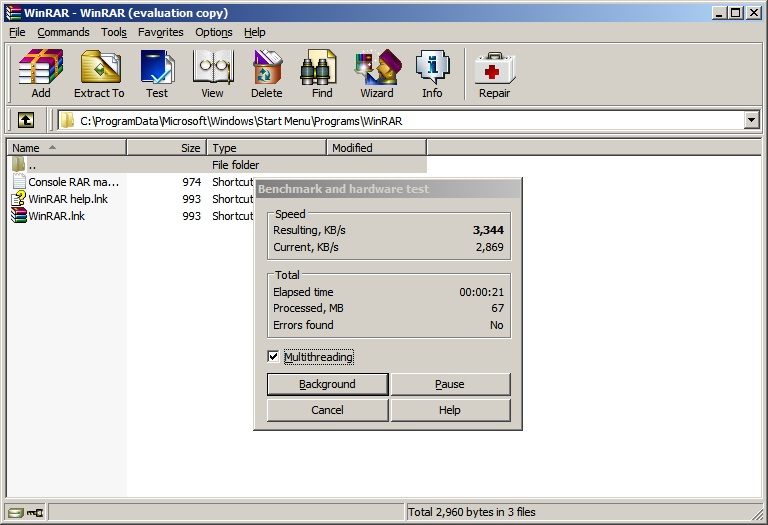The height and width of the screenshot is (525, 768).
Task: Click the Current KB/s value 2,869
Action: tap(489, 247)
